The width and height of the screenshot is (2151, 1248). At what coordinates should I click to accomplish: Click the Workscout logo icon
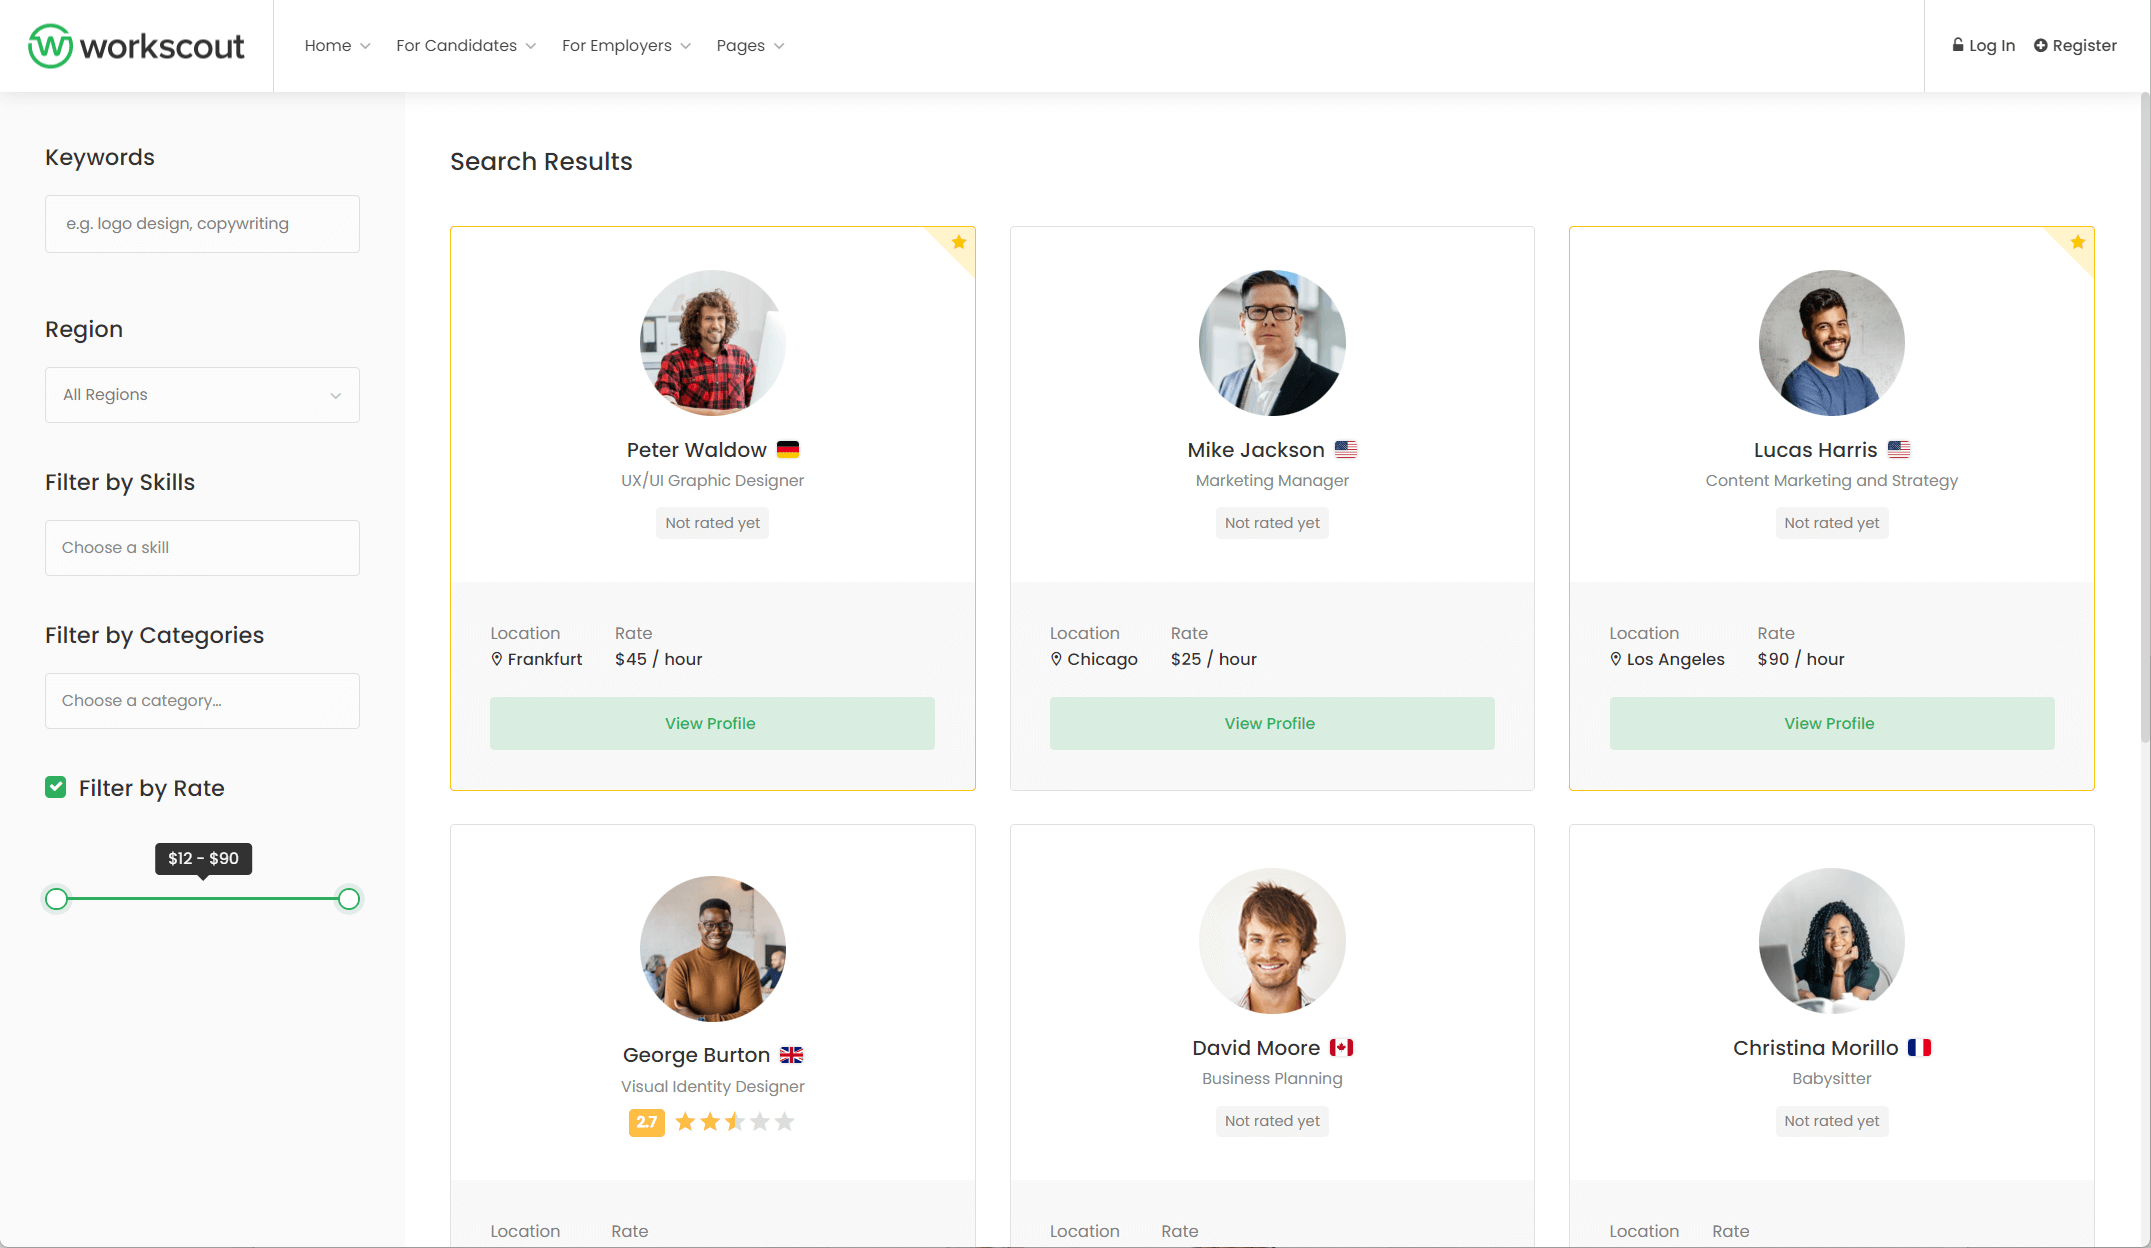(x=50, y=46)
